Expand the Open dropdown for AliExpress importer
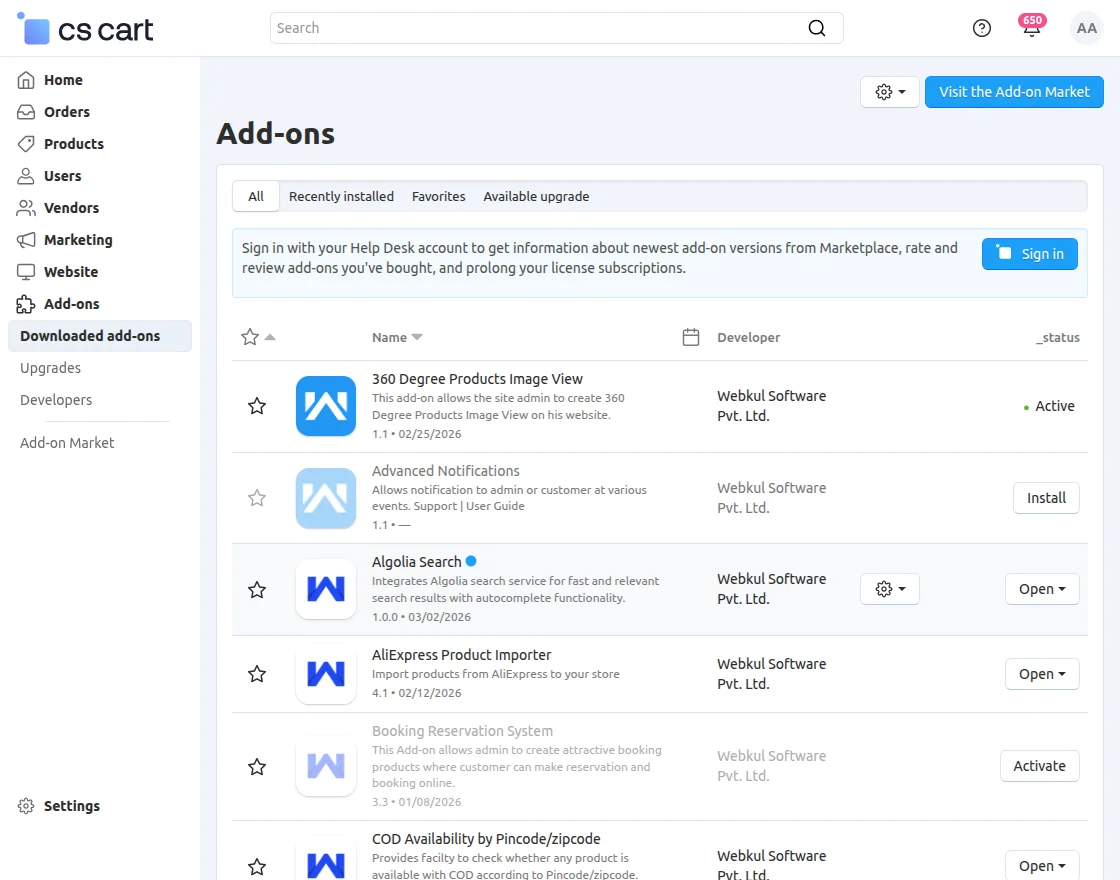This screenshot has width=1120, height=880. pyautogui.click(x=1042, y=674)
